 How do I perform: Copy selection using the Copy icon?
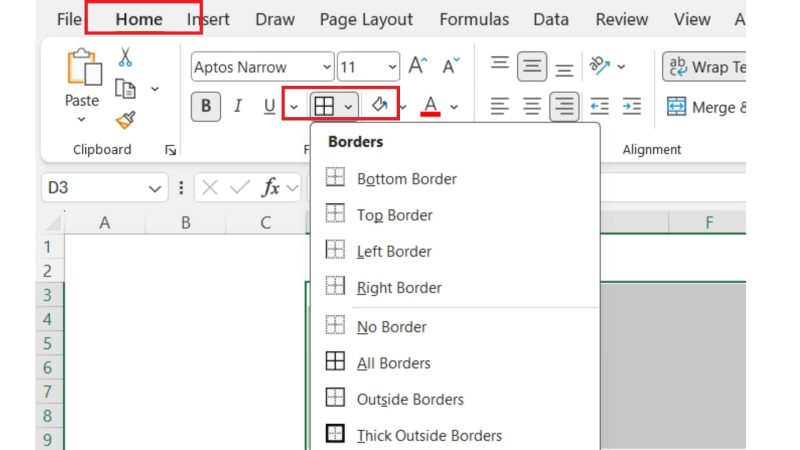pos(125,89)
